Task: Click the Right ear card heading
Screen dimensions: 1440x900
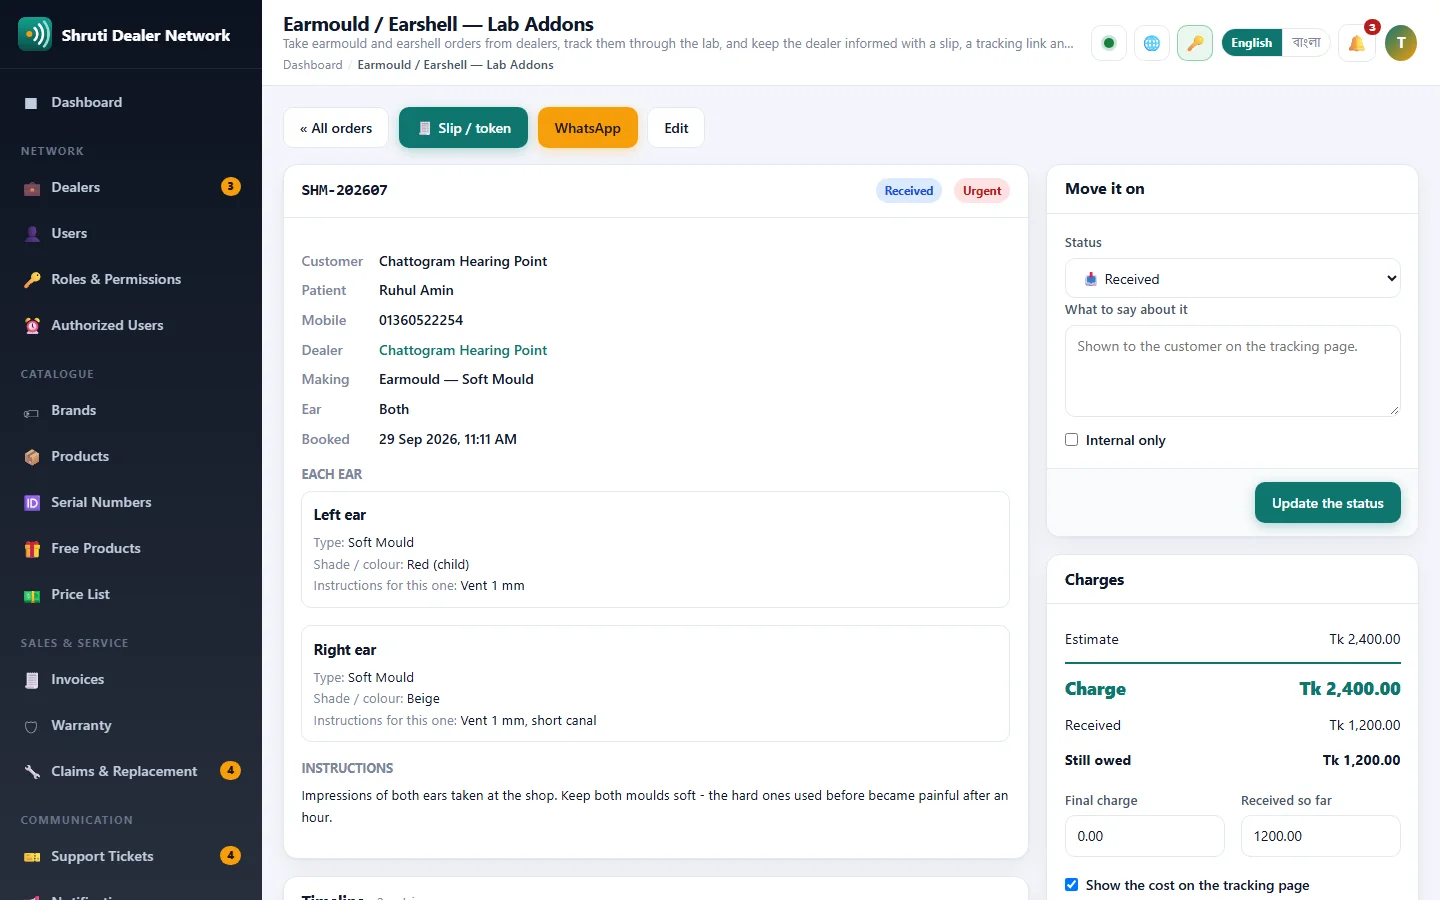Action: pos(345,650)
